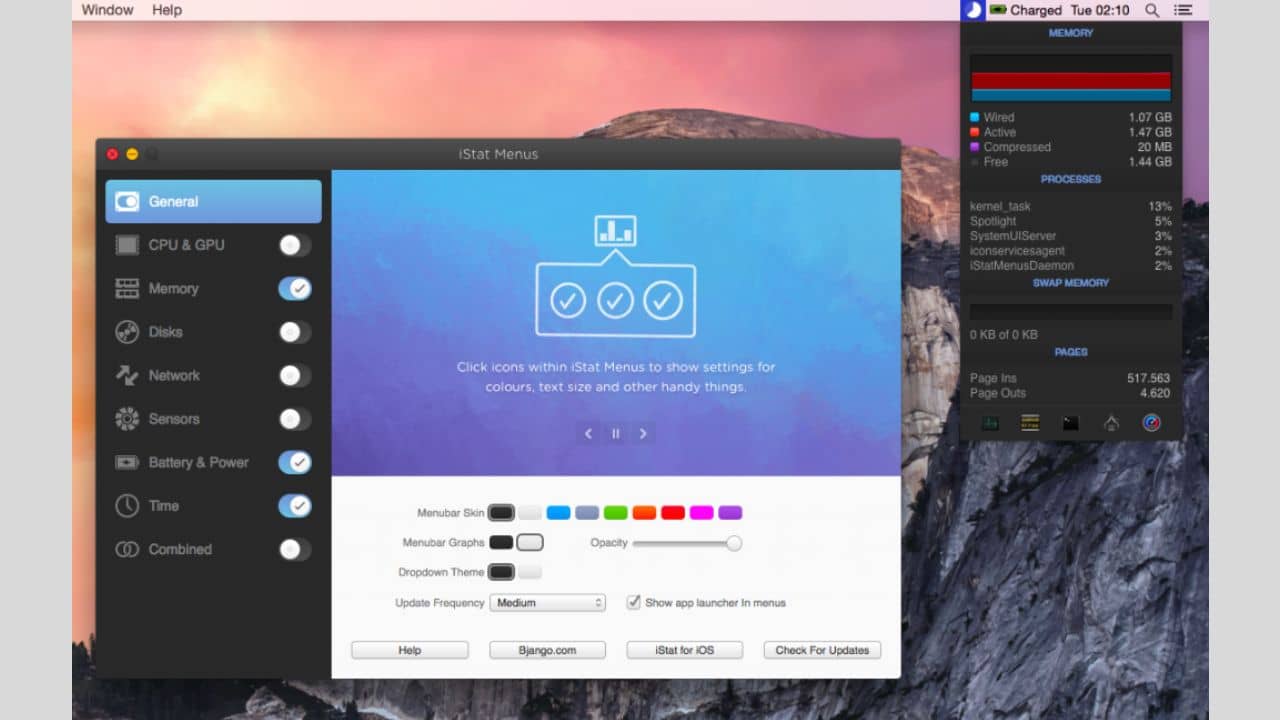1280x720 pixels.
Task: Open the Combined rings icon
Action: (127, 549)
